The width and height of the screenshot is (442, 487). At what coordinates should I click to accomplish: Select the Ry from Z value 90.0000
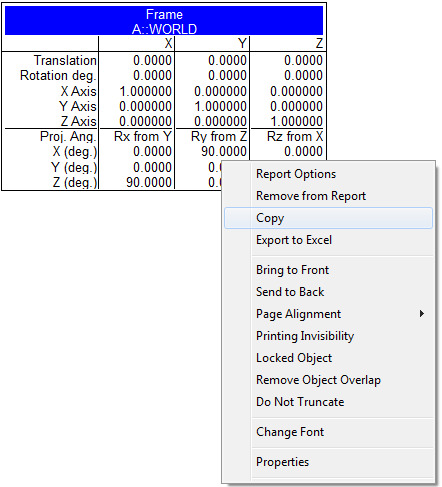(x=224, y=152)
